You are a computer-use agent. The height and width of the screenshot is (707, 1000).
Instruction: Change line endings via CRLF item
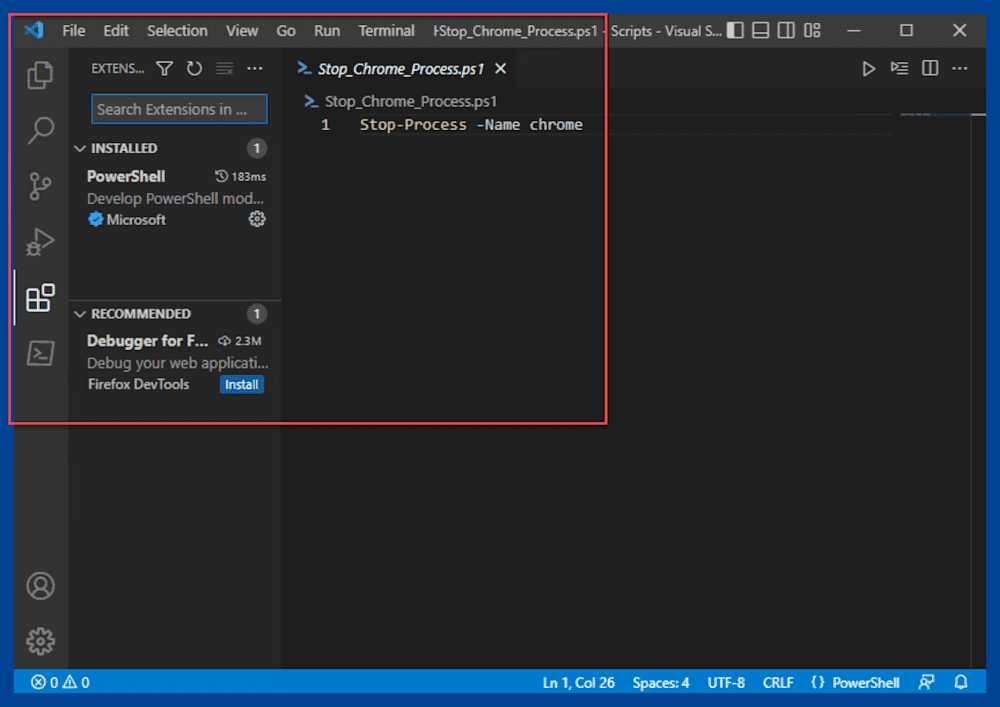point(778,683)
